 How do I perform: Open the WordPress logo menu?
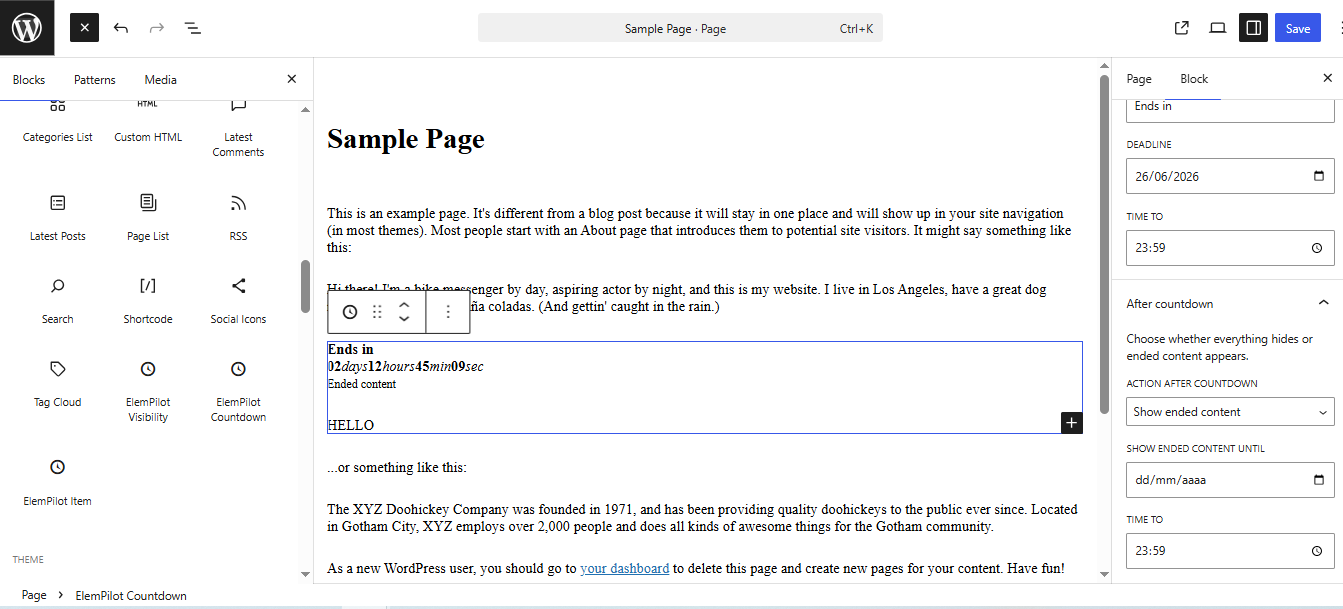click(x=27, y=28)
